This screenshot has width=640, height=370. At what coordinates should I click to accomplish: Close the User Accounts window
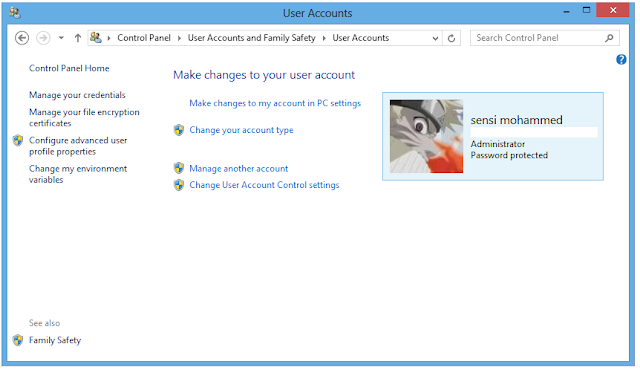[613, 10]
